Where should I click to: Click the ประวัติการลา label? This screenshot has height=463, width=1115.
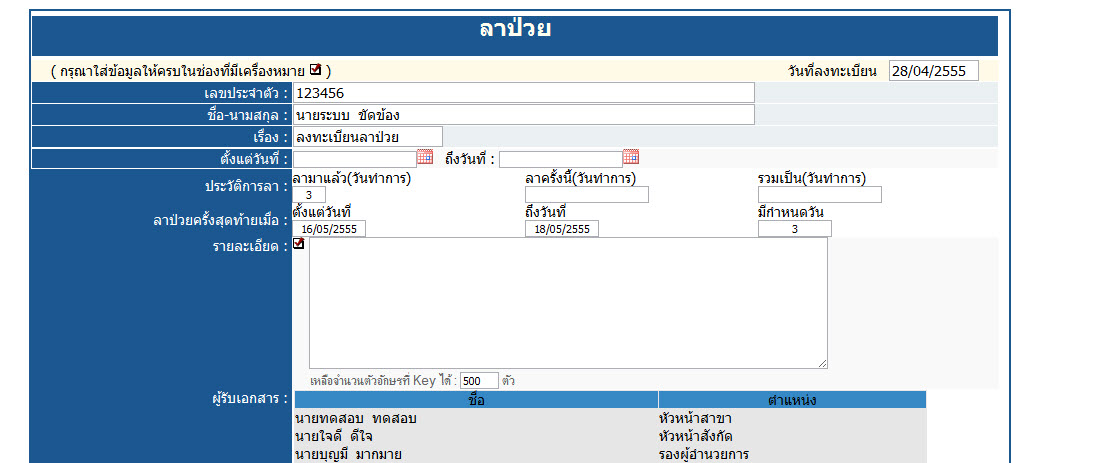[246, 186]
